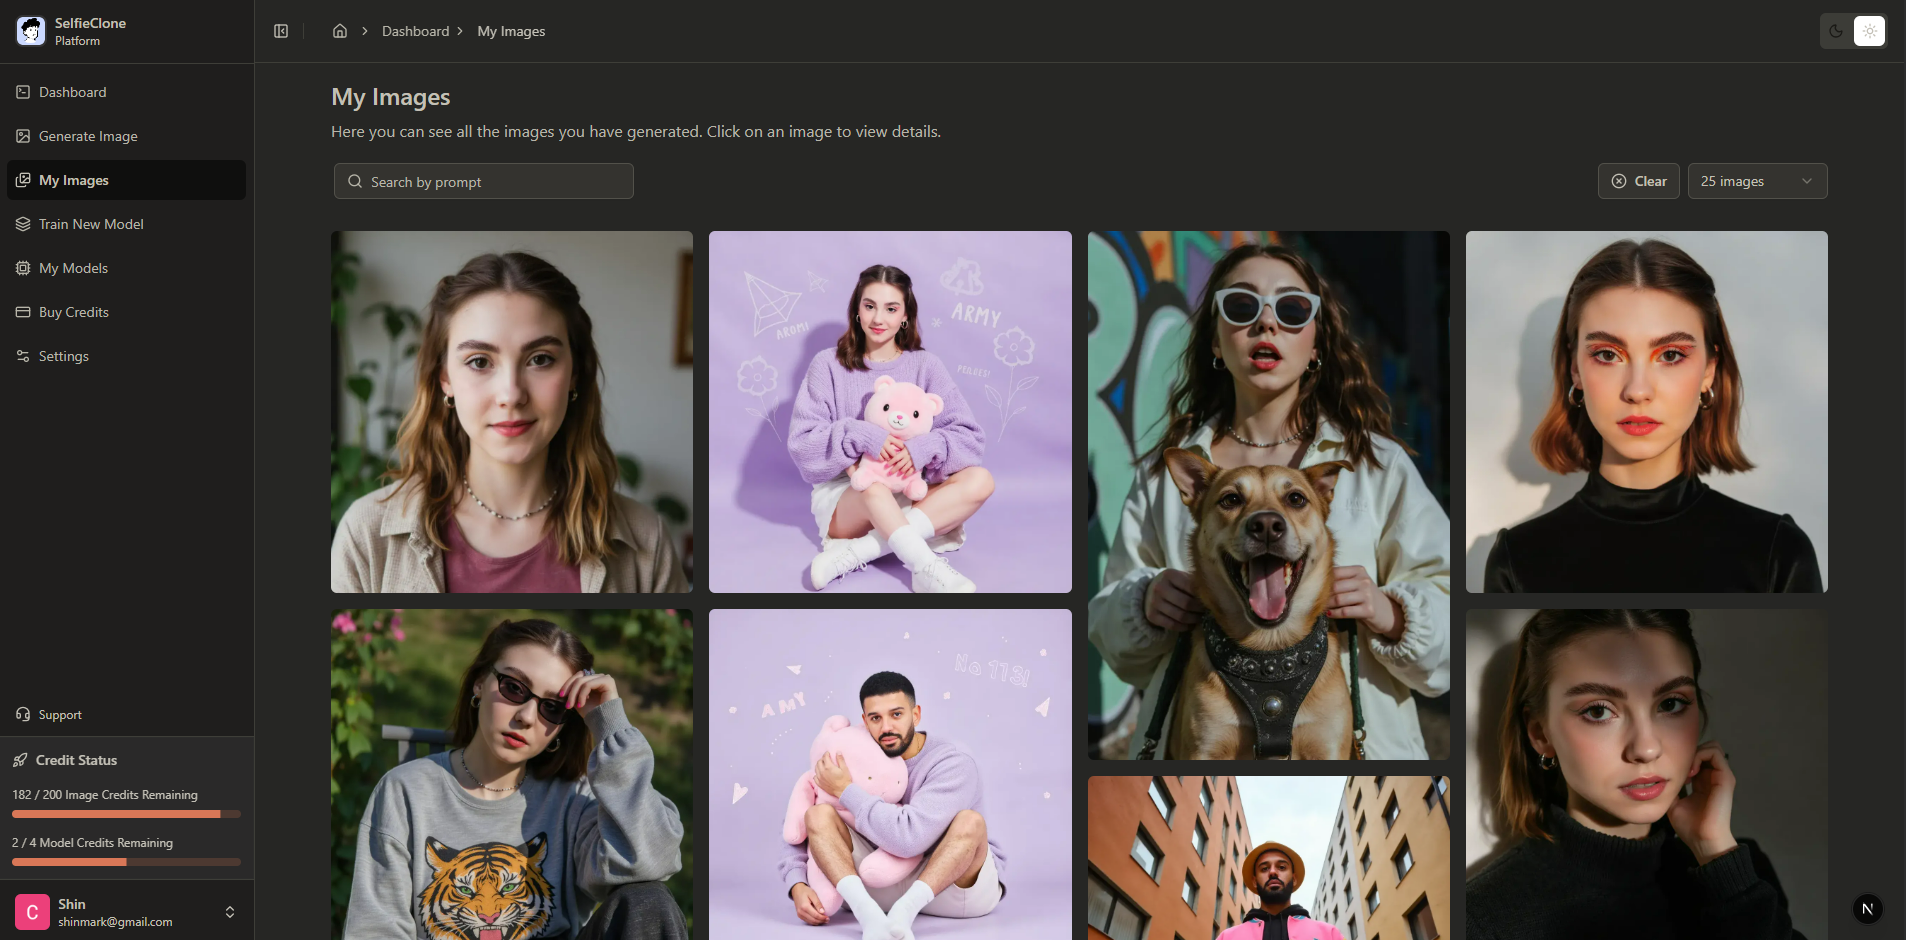This screenshot has width=1906, height=940.
Task: Click the Image Credits progress bar
Action: 126,814
